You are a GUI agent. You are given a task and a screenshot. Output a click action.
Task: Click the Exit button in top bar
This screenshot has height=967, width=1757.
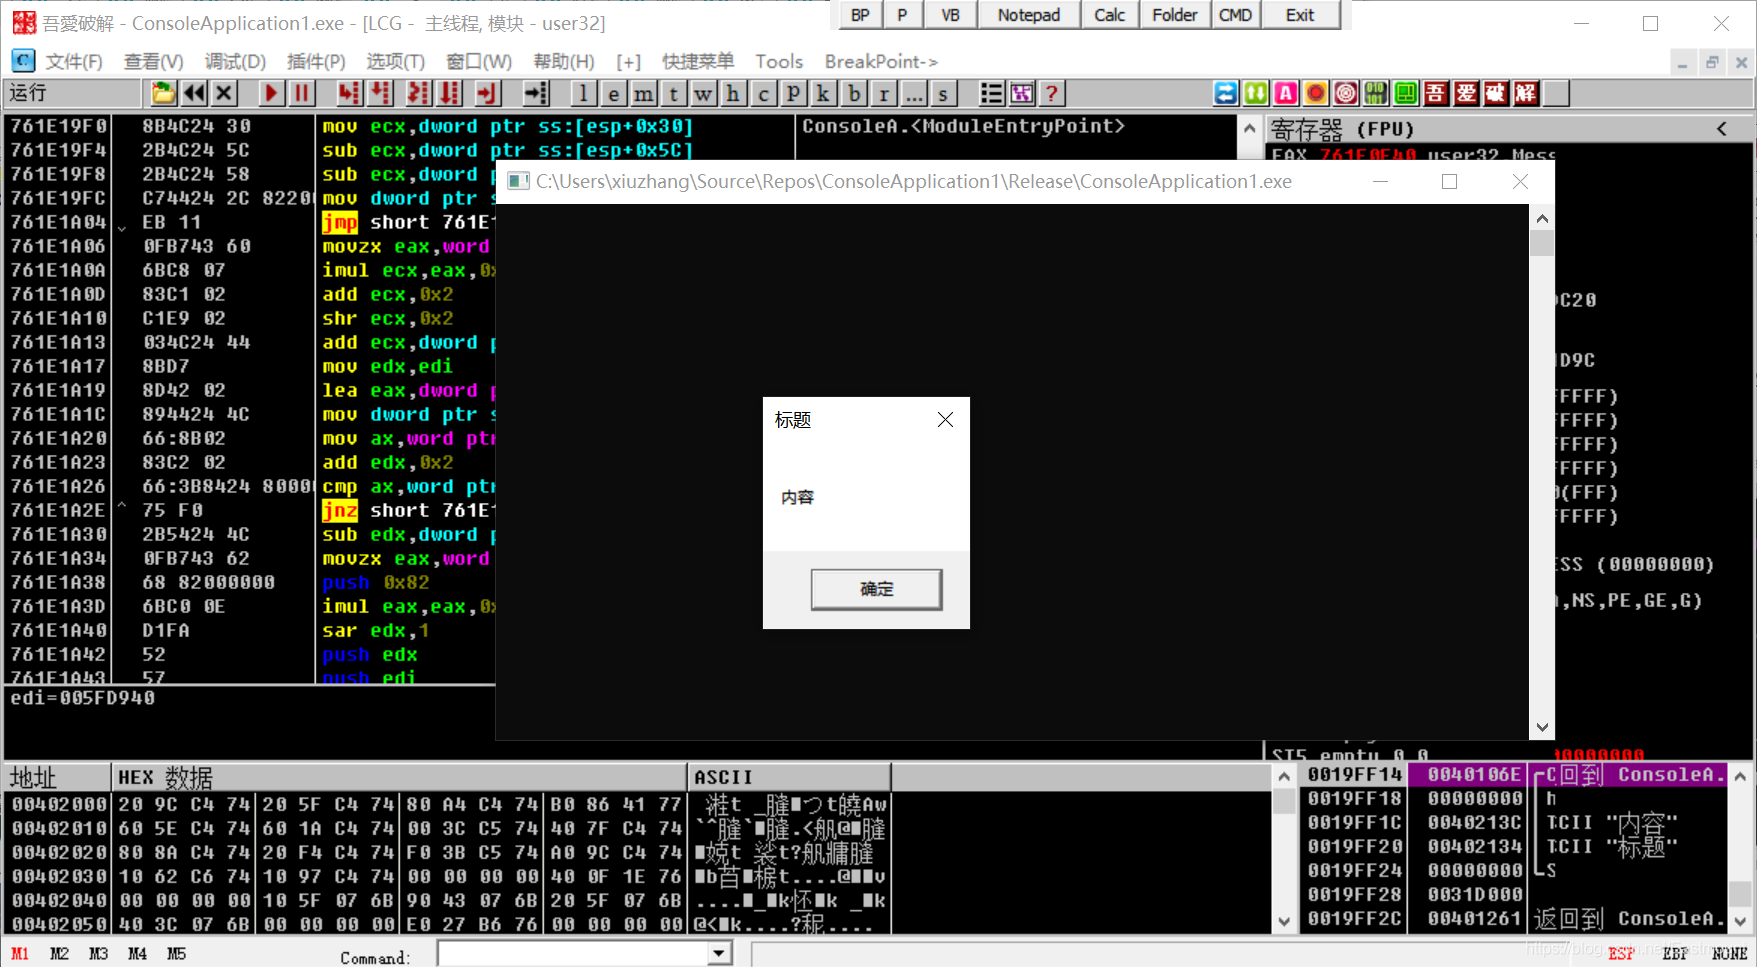(1300, 15)
